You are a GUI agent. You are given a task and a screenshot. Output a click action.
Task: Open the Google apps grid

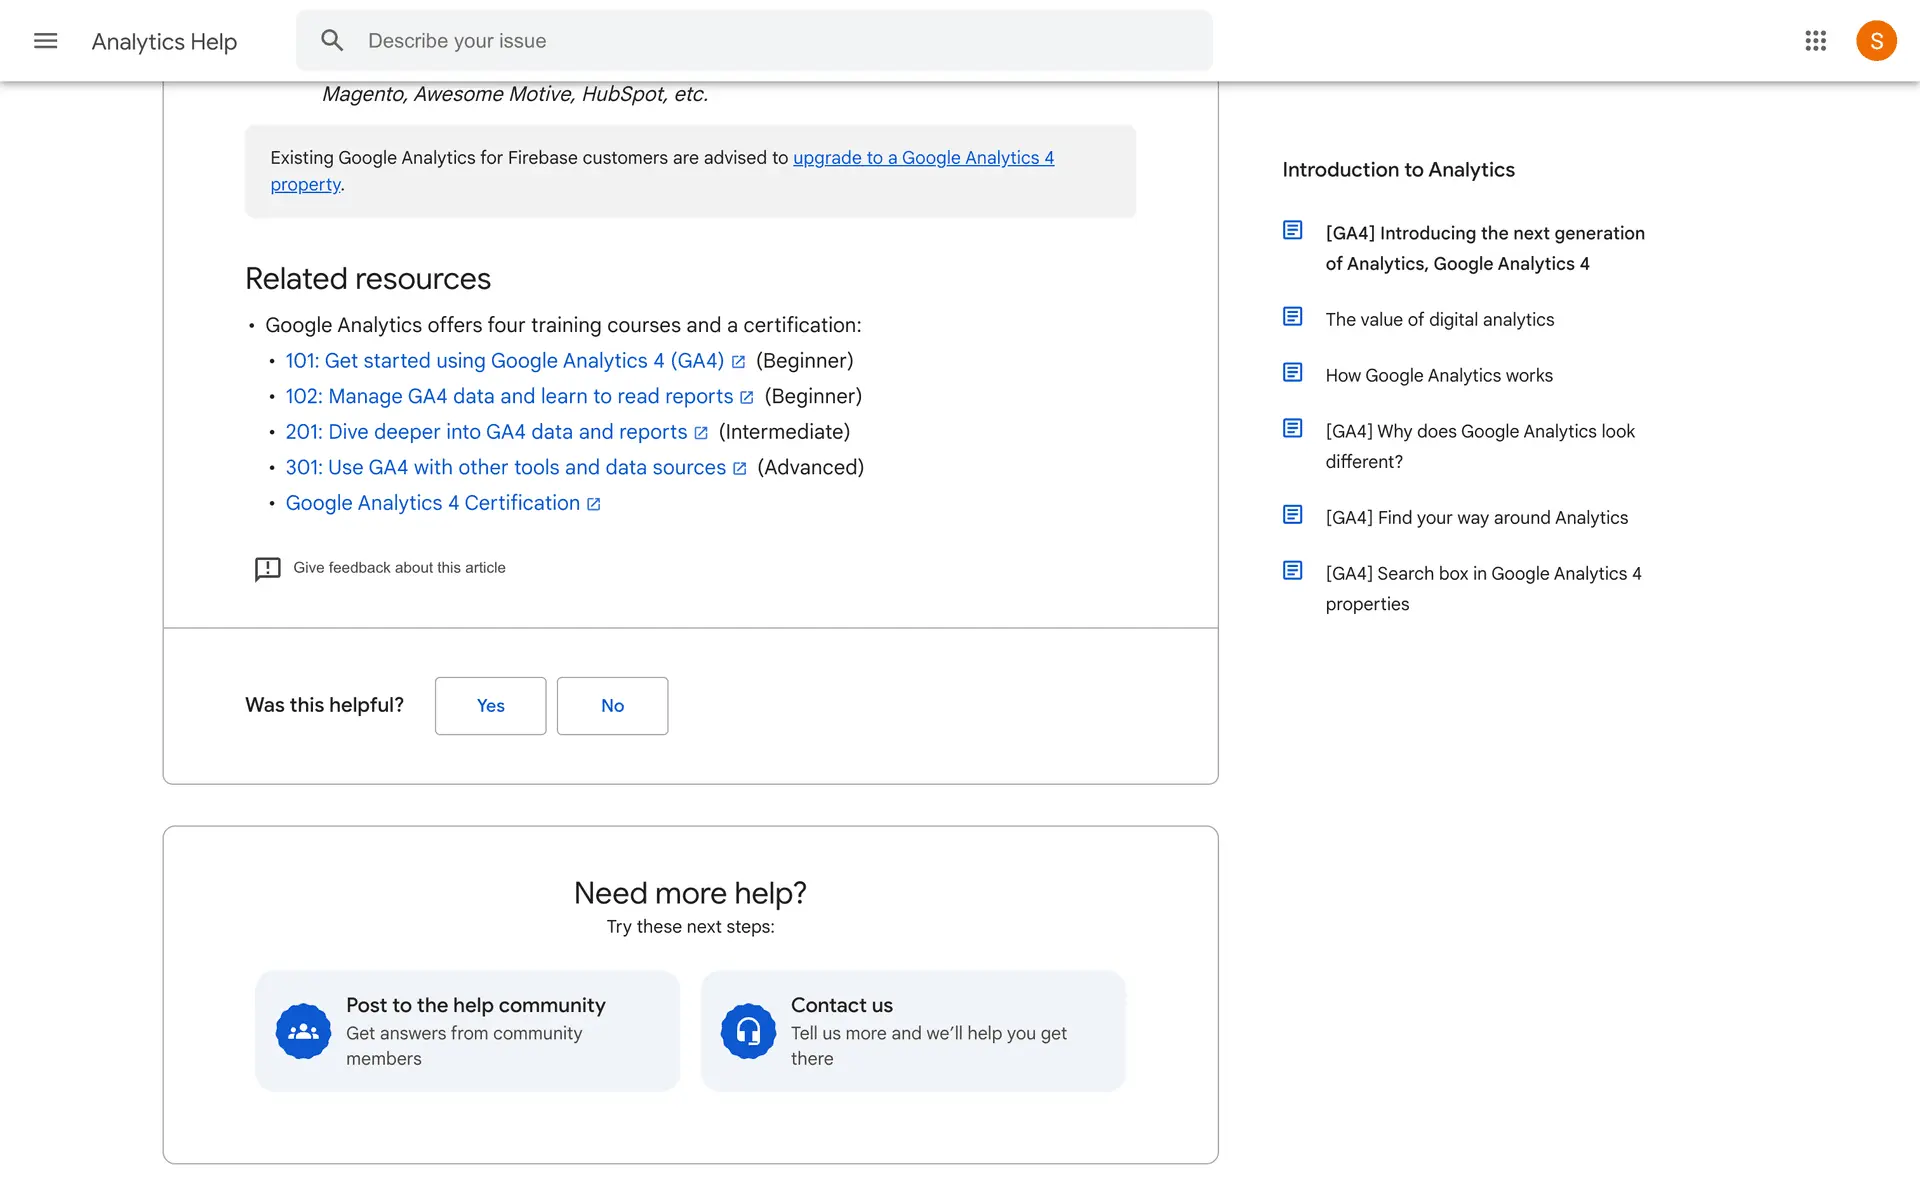[x=1815, y=41]
